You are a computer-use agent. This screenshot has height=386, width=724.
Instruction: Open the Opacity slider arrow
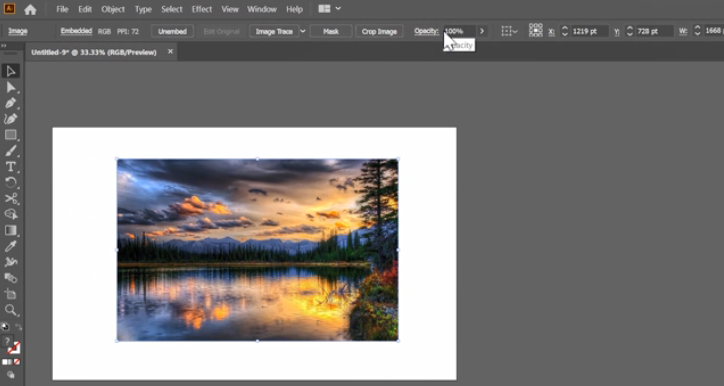click(x=482, y=31)
